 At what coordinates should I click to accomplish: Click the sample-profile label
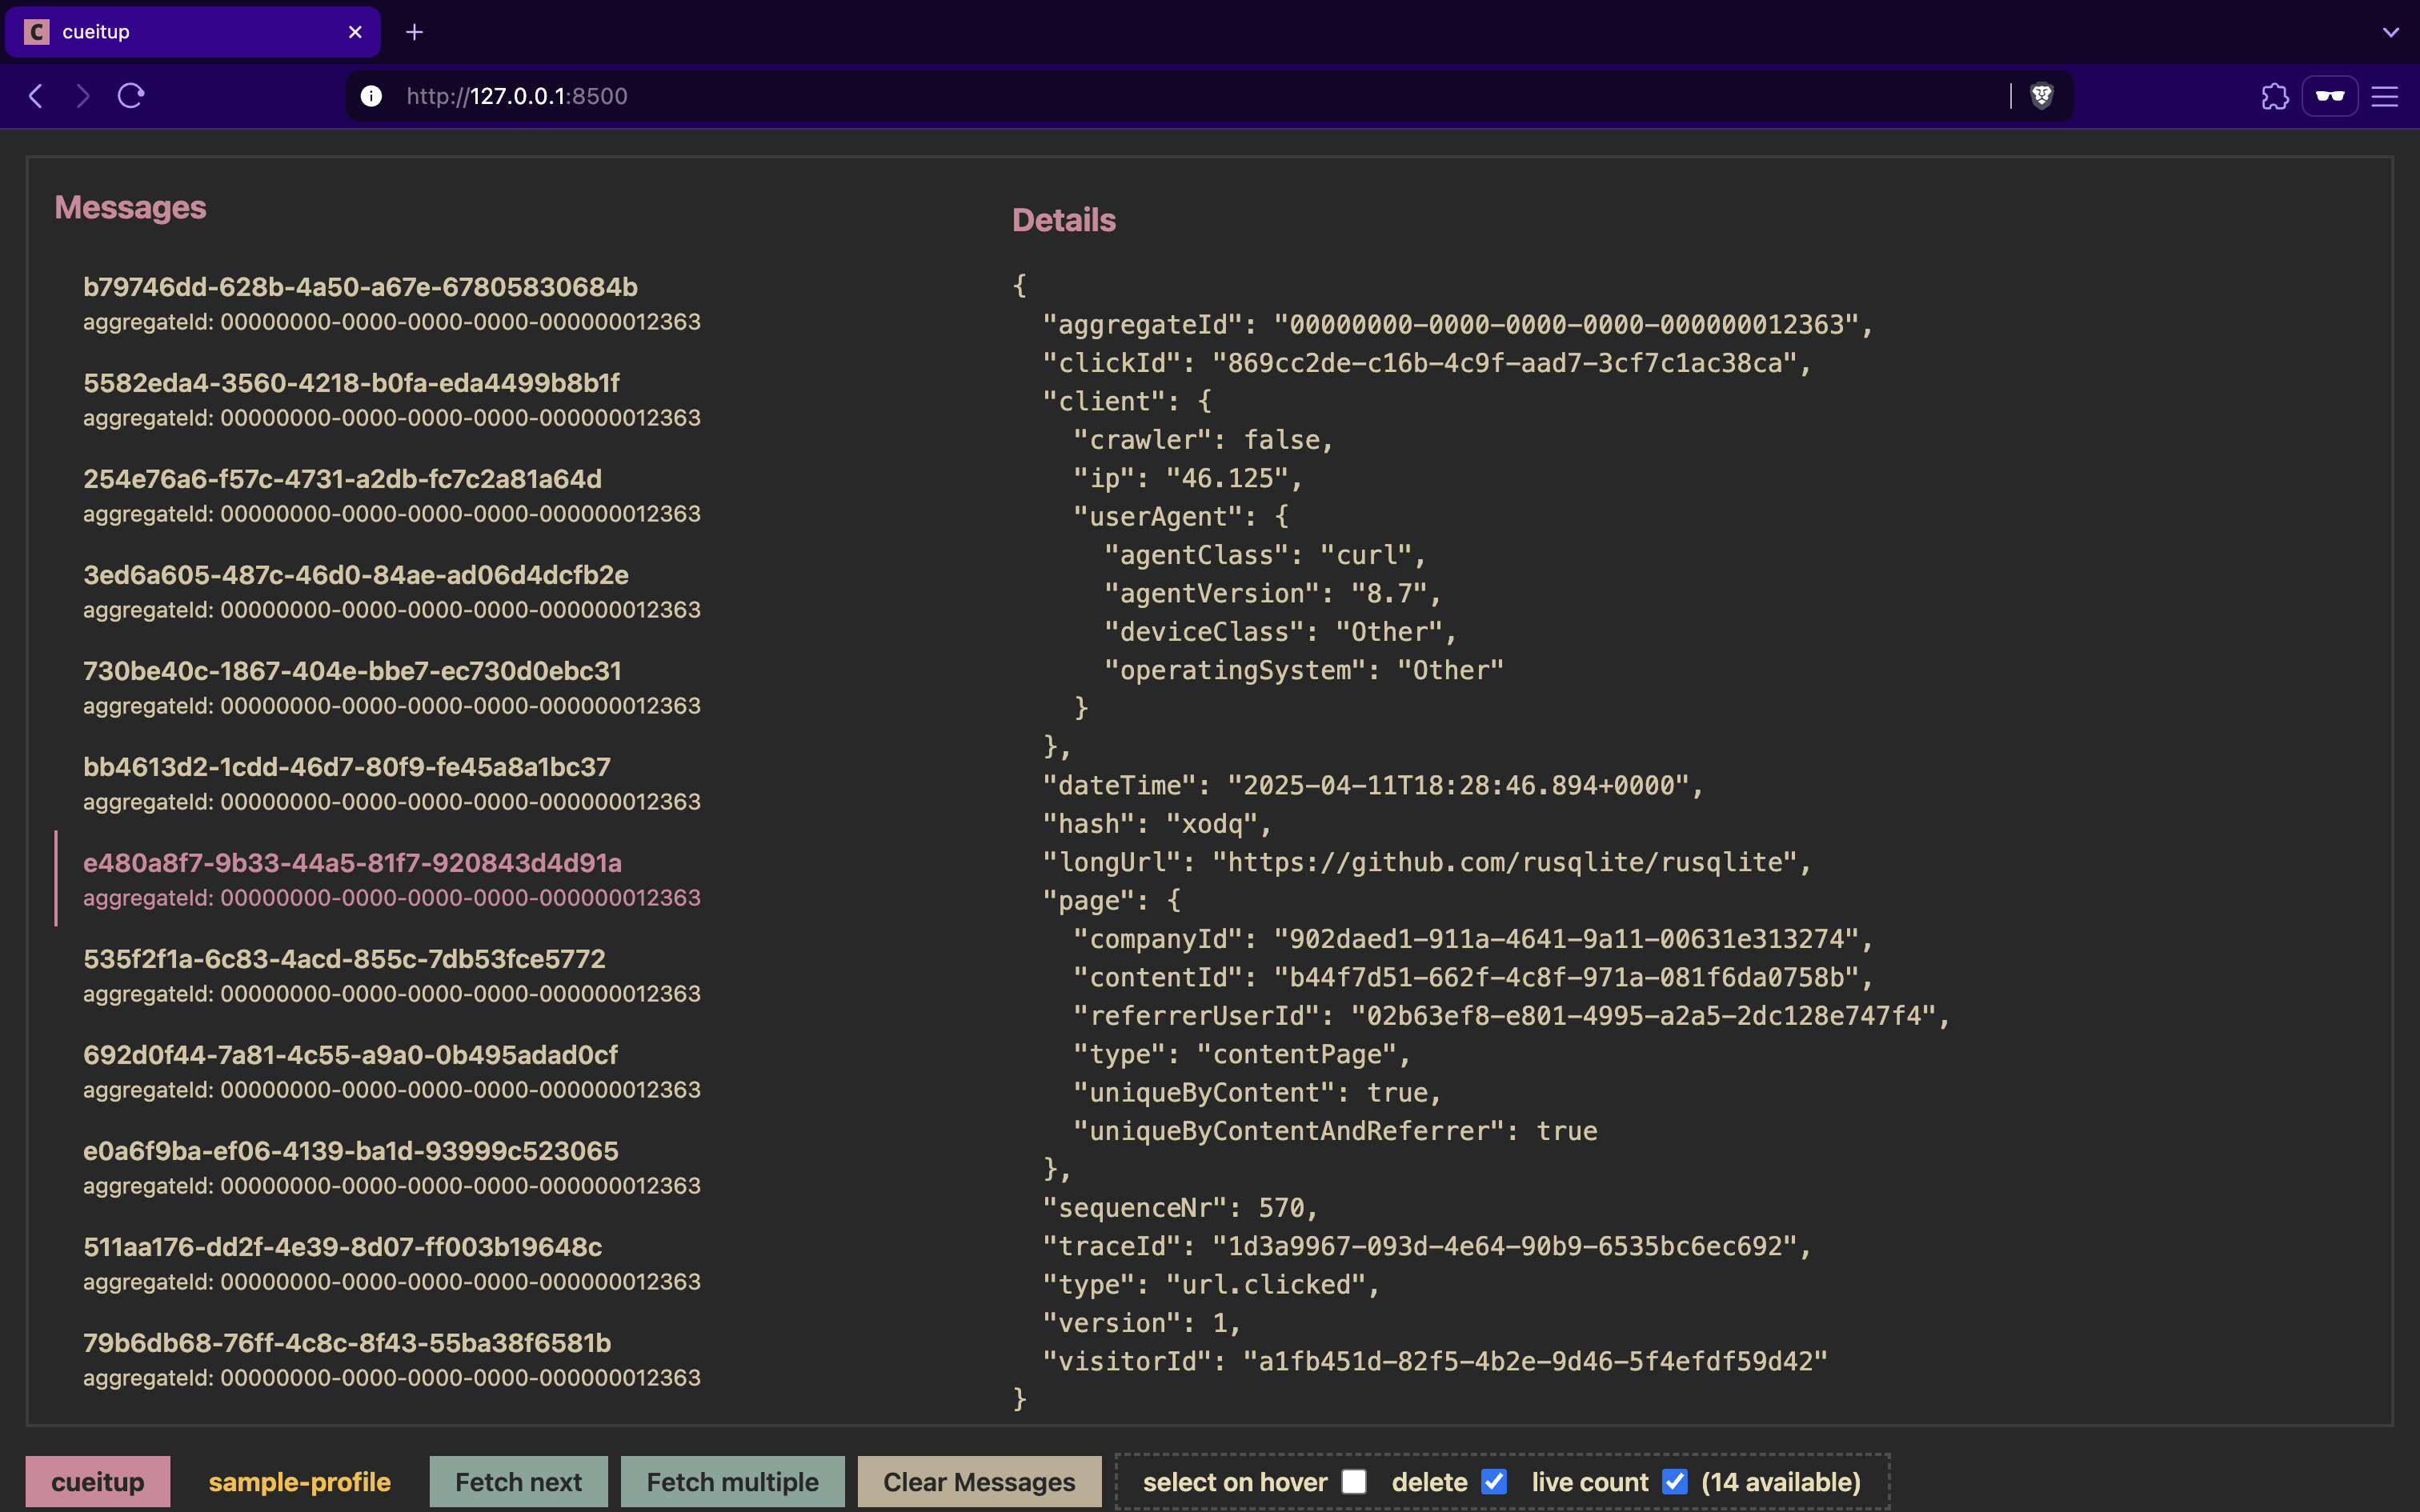pyautogui.click(x=300, y=1481)
